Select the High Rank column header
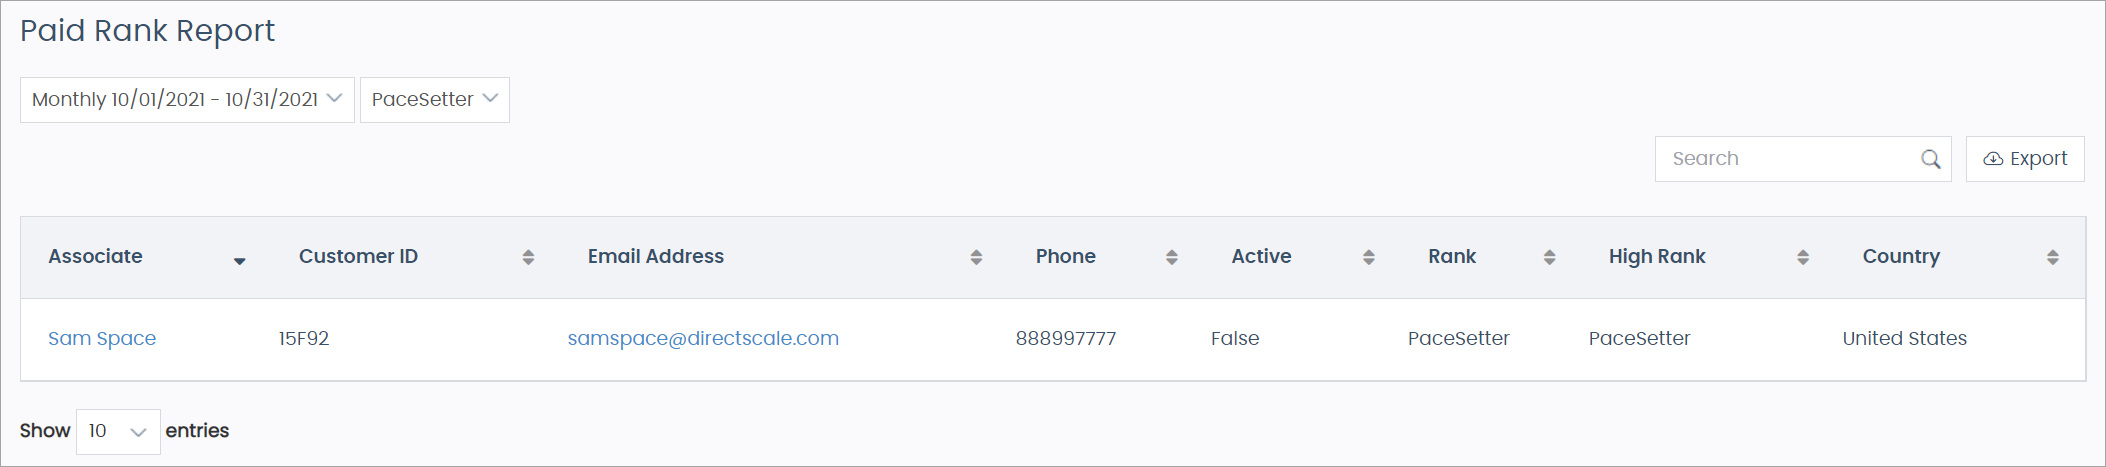Screen dimensions: 2106x467 [x=1656, y=257]
